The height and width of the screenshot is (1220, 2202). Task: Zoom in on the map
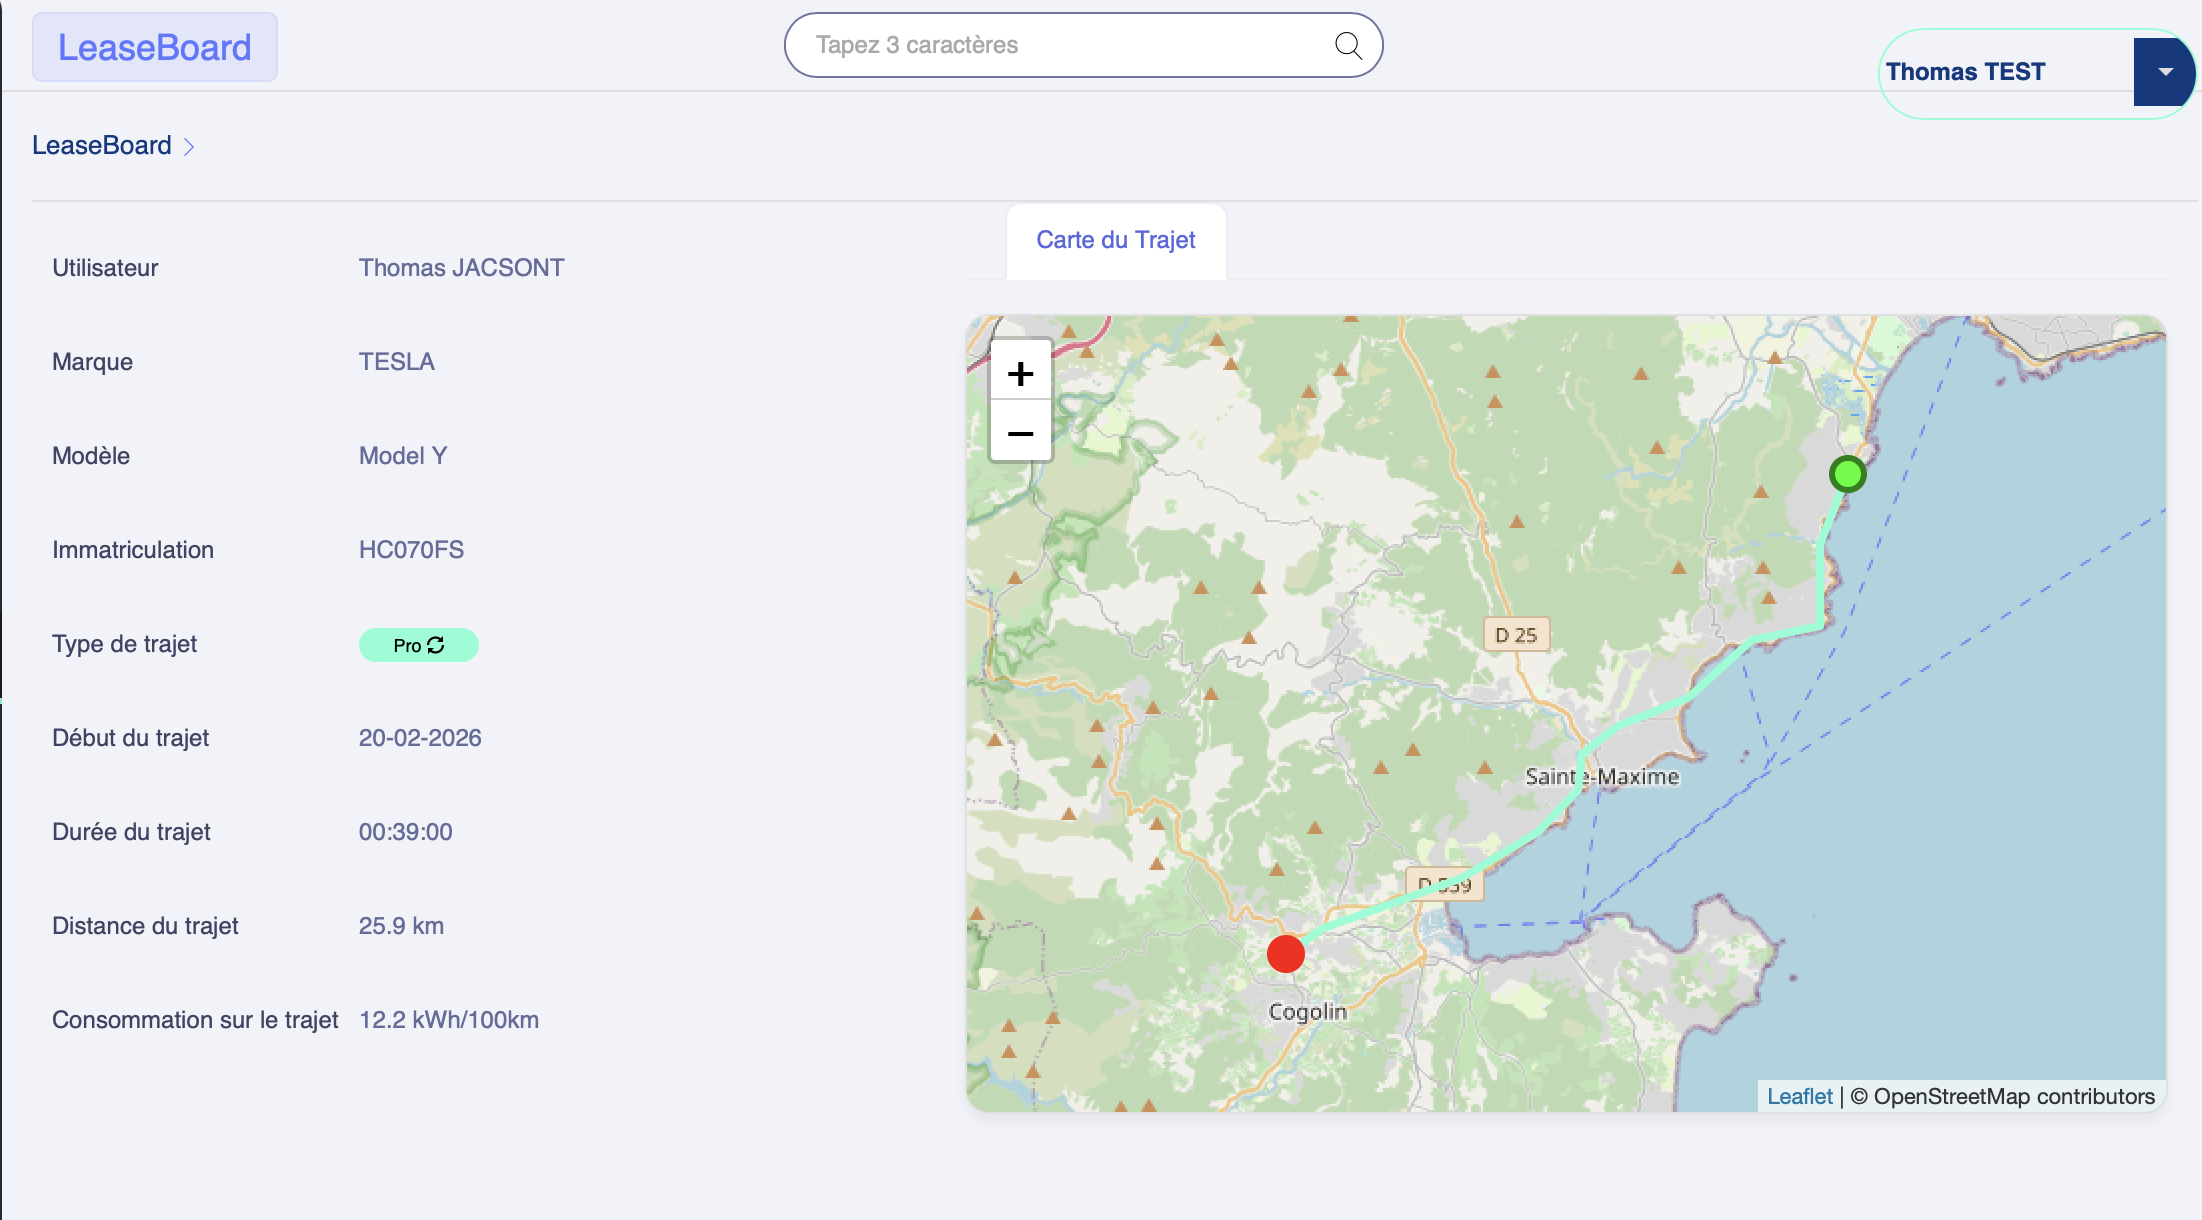tap(1020, 374)
